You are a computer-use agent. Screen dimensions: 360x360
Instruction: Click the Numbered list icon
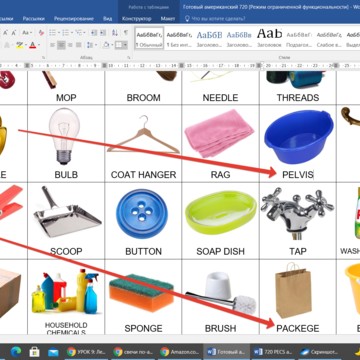tap(67, 33)
